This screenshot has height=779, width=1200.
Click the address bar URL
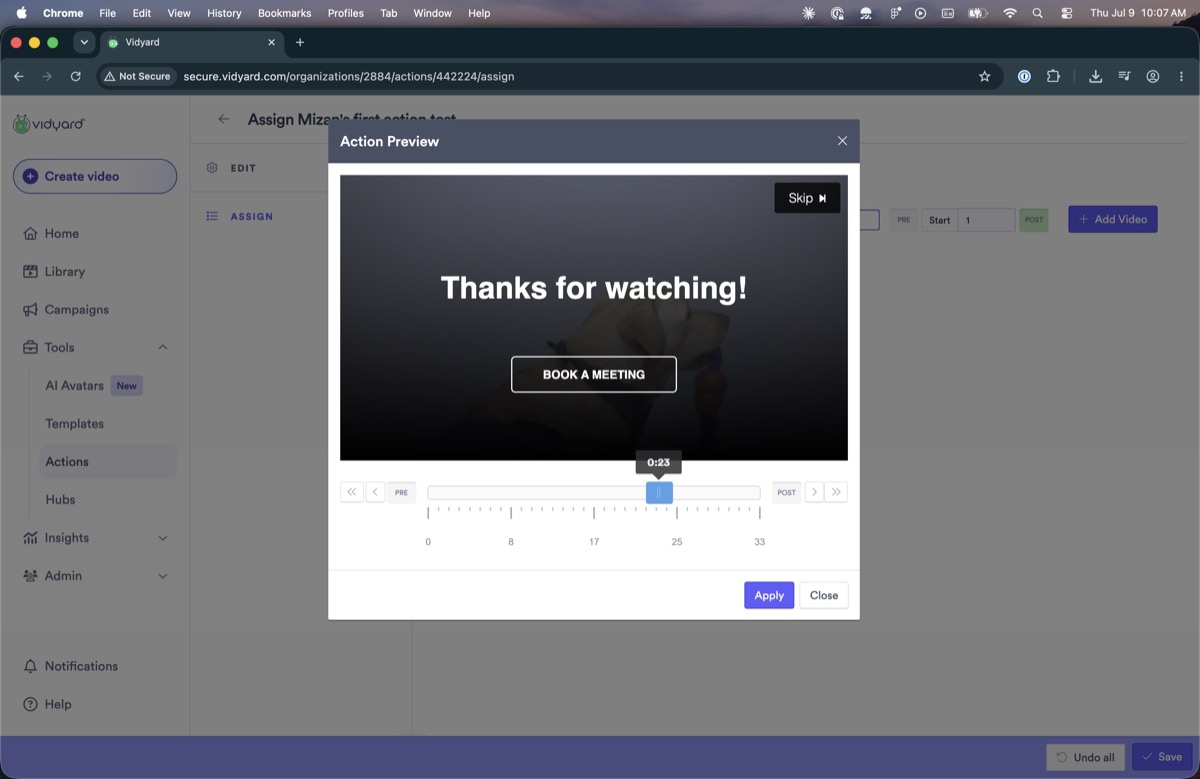pyautogui.click(x=349, y=76)
